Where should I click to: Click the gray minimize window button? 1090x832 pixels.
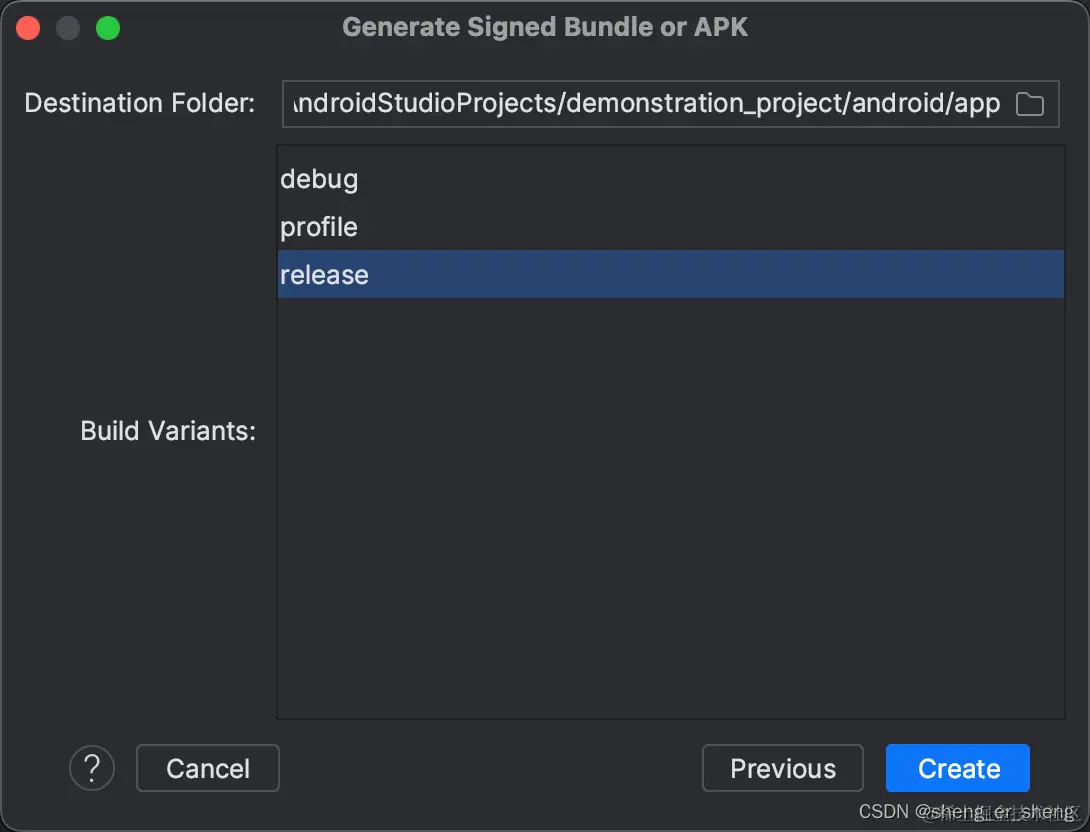pos(68,28)
